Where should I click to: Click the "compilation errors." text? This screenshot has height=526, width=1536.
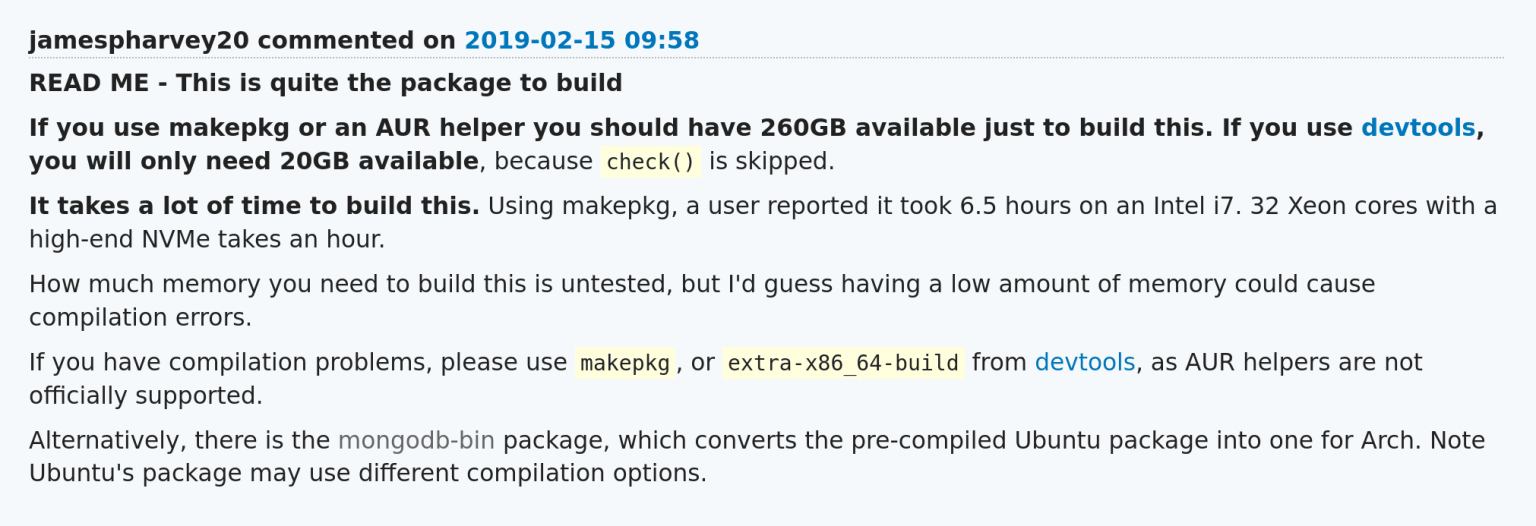click(x=141, y=318)
